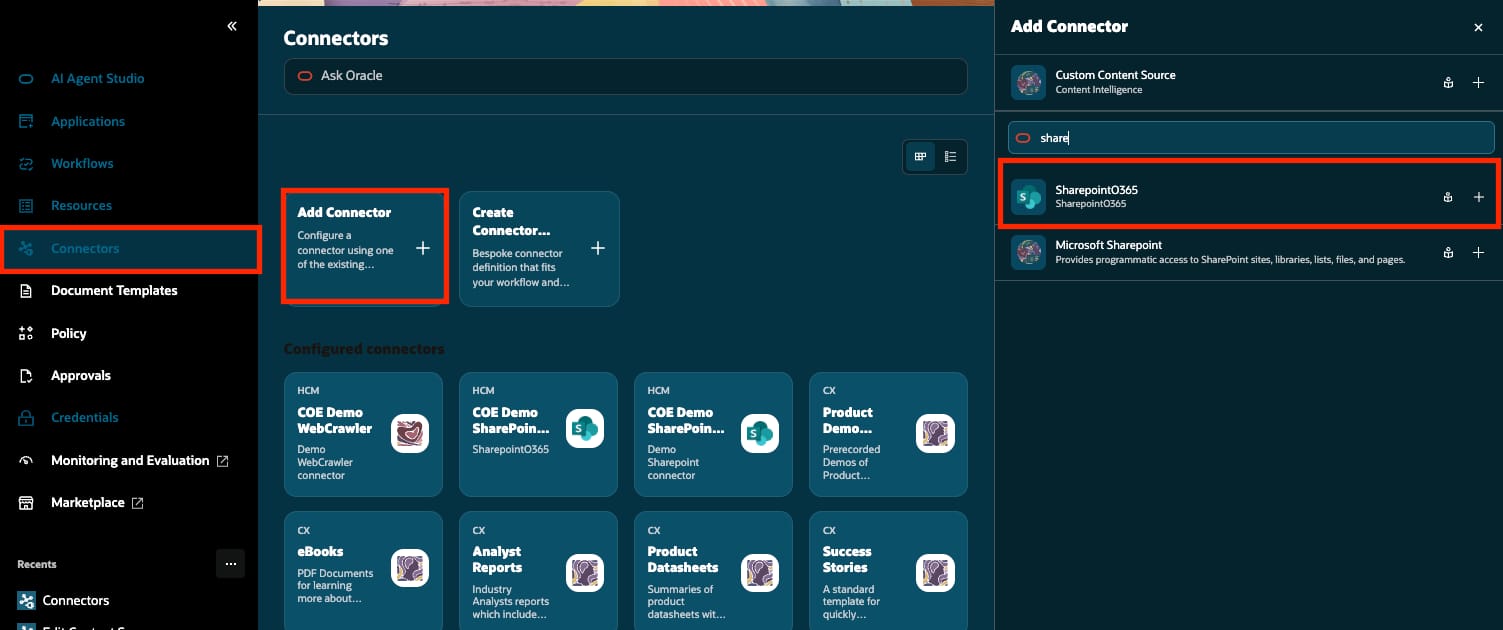Open the Analyst Reports card icon
1503x630 pixels.
(585, 572)
